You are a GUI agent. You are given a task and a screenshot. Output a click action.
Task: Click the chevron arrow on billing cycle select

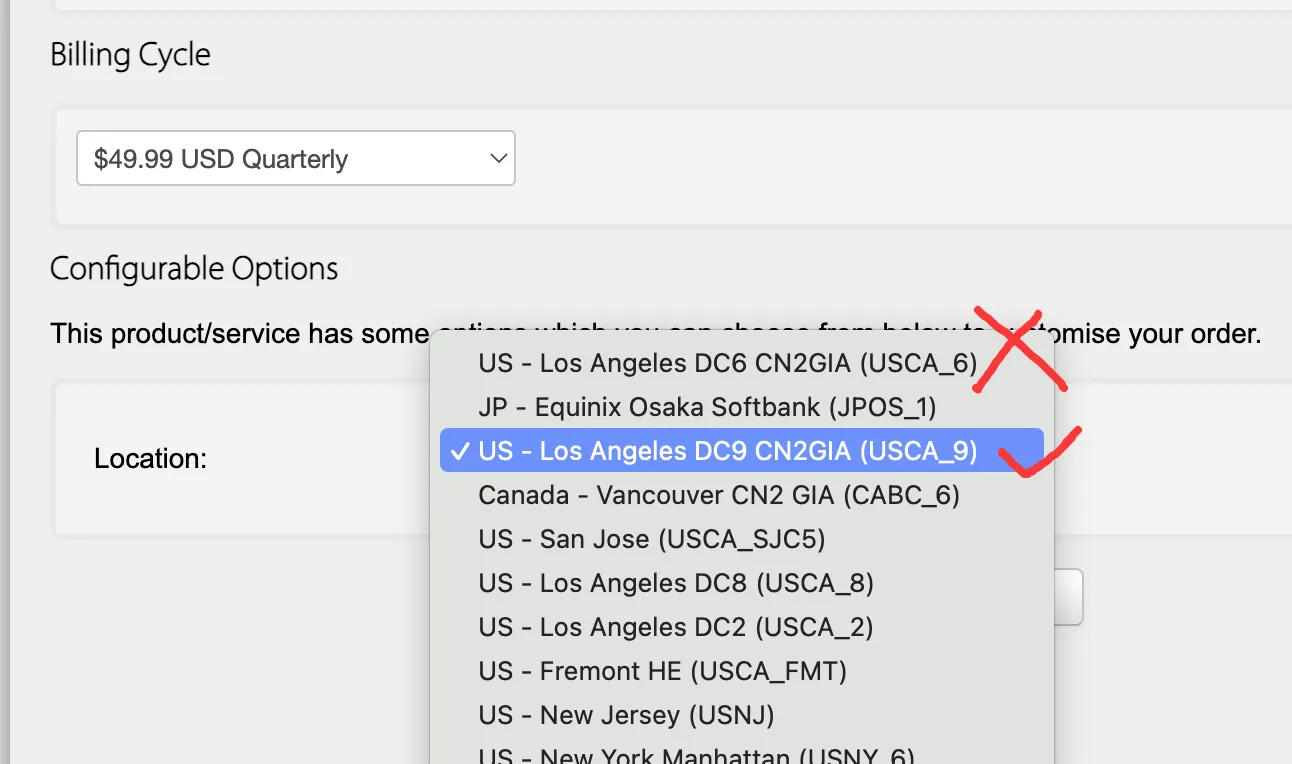tap(497, 158)
